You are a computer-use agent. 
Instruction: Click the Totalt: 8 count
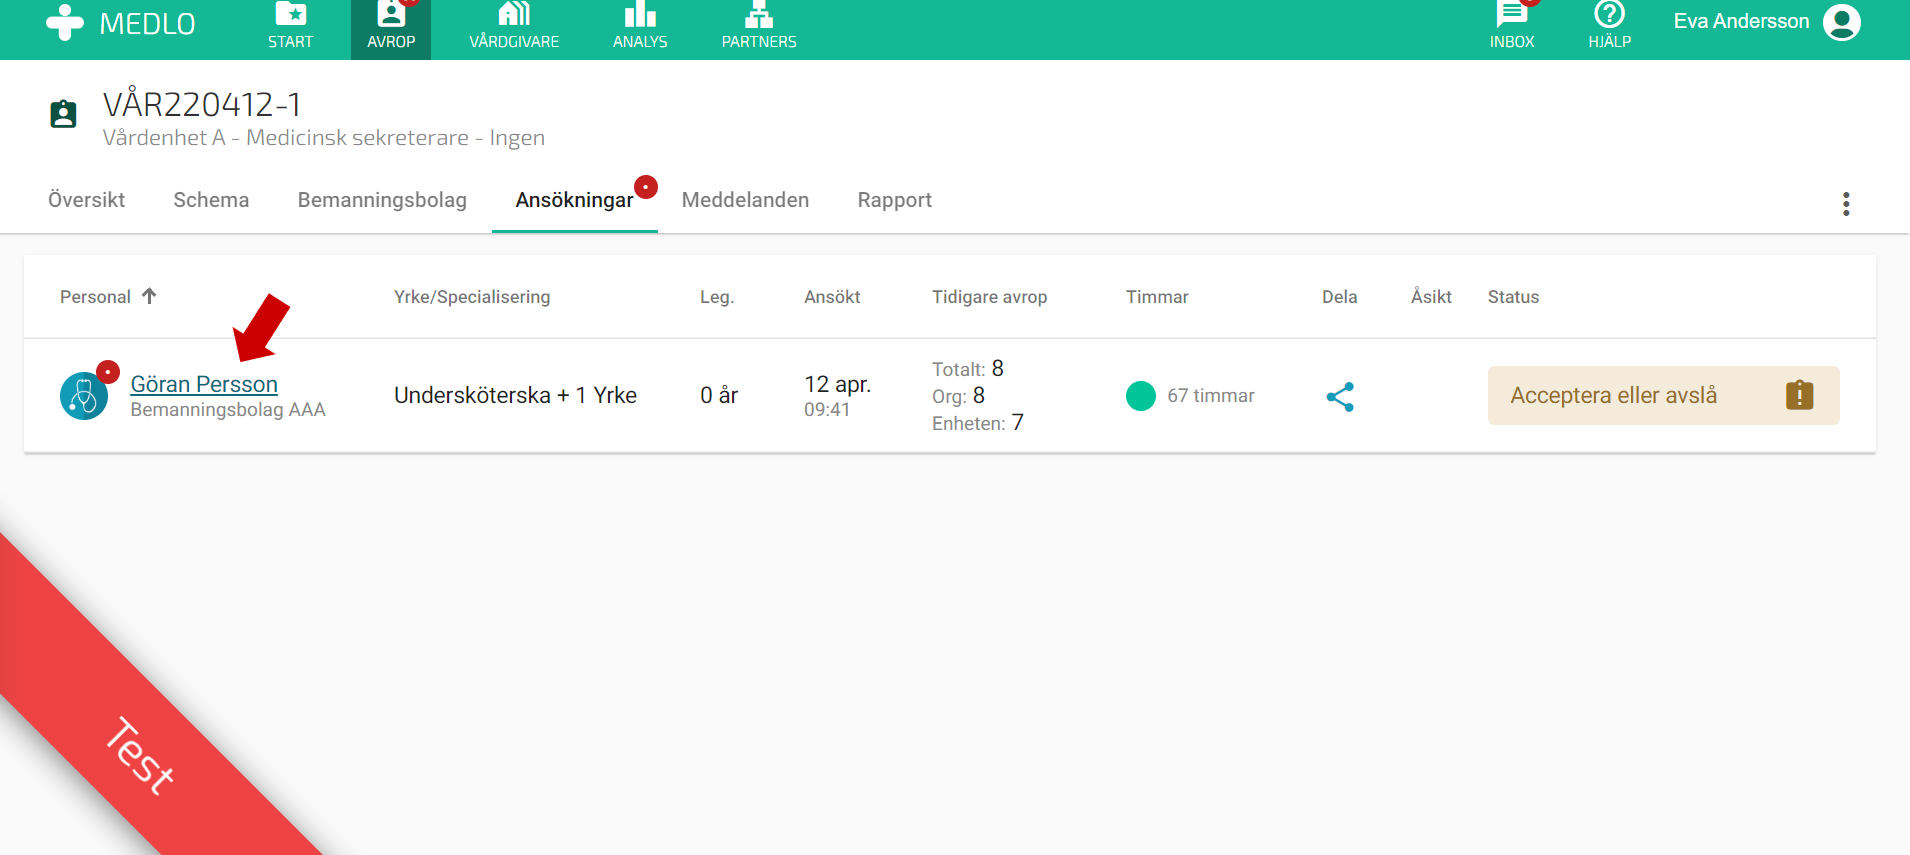click(968, 369)
